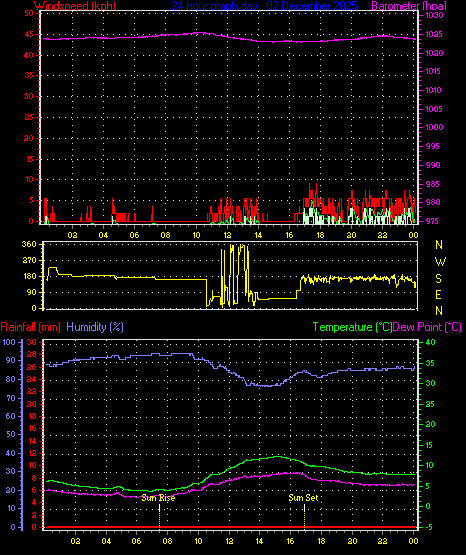Click the 'Dew Point (°C)' legend label
This screenshot has height=555, width=466.
[427, 327]
